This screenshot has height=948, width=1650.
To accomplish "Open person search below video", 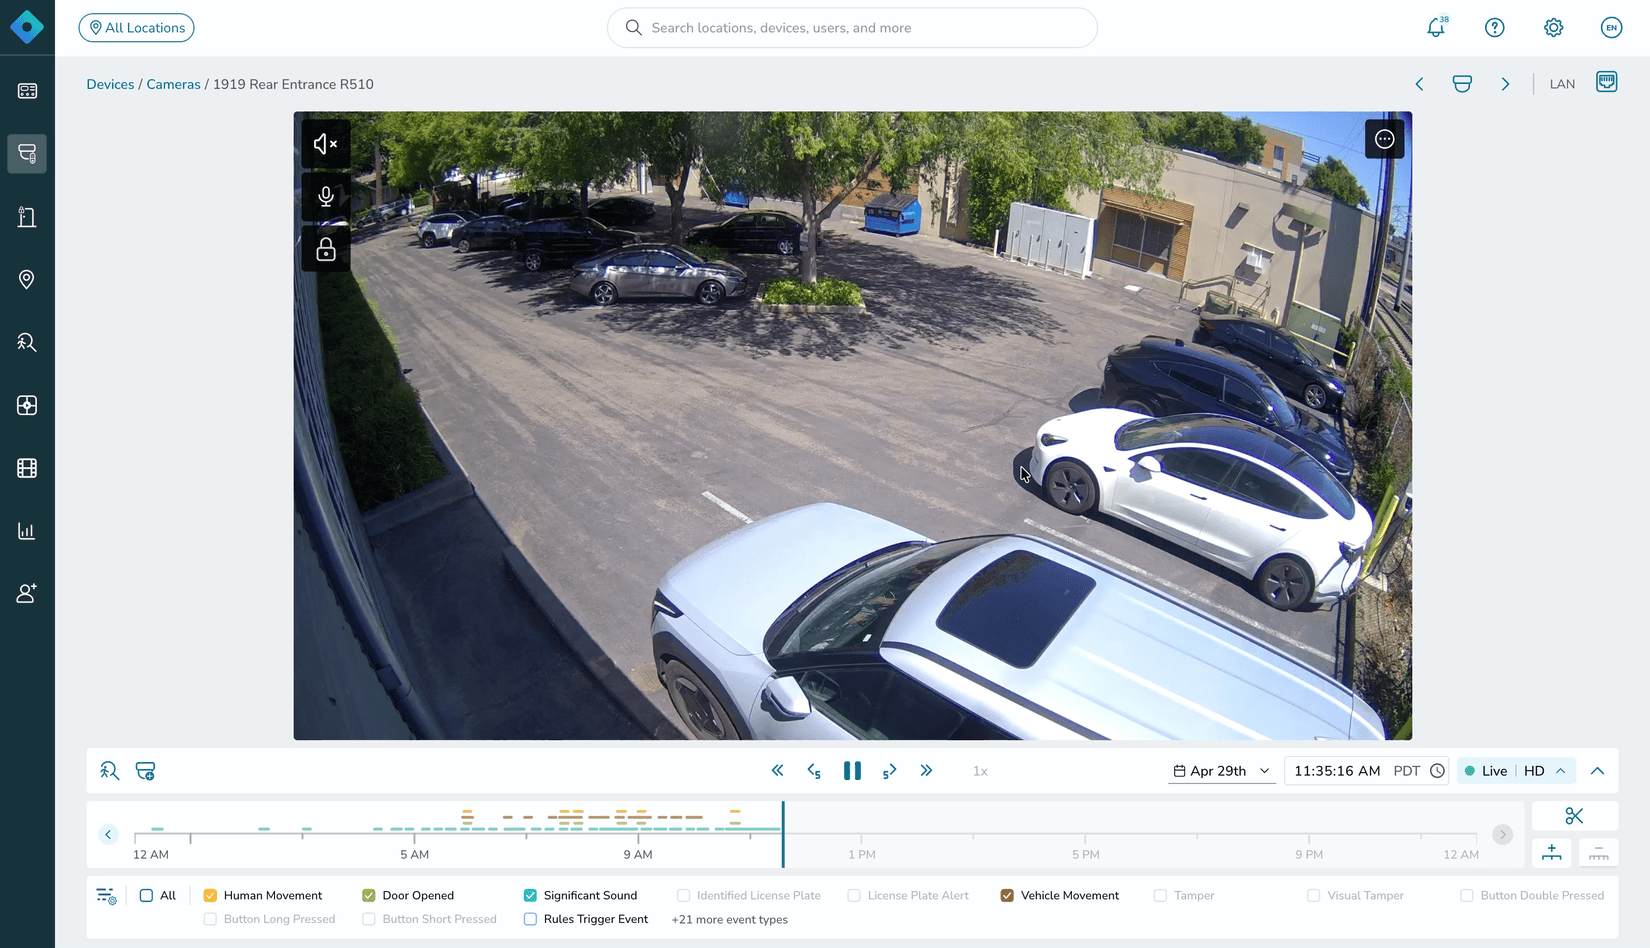I will point(109,771).
